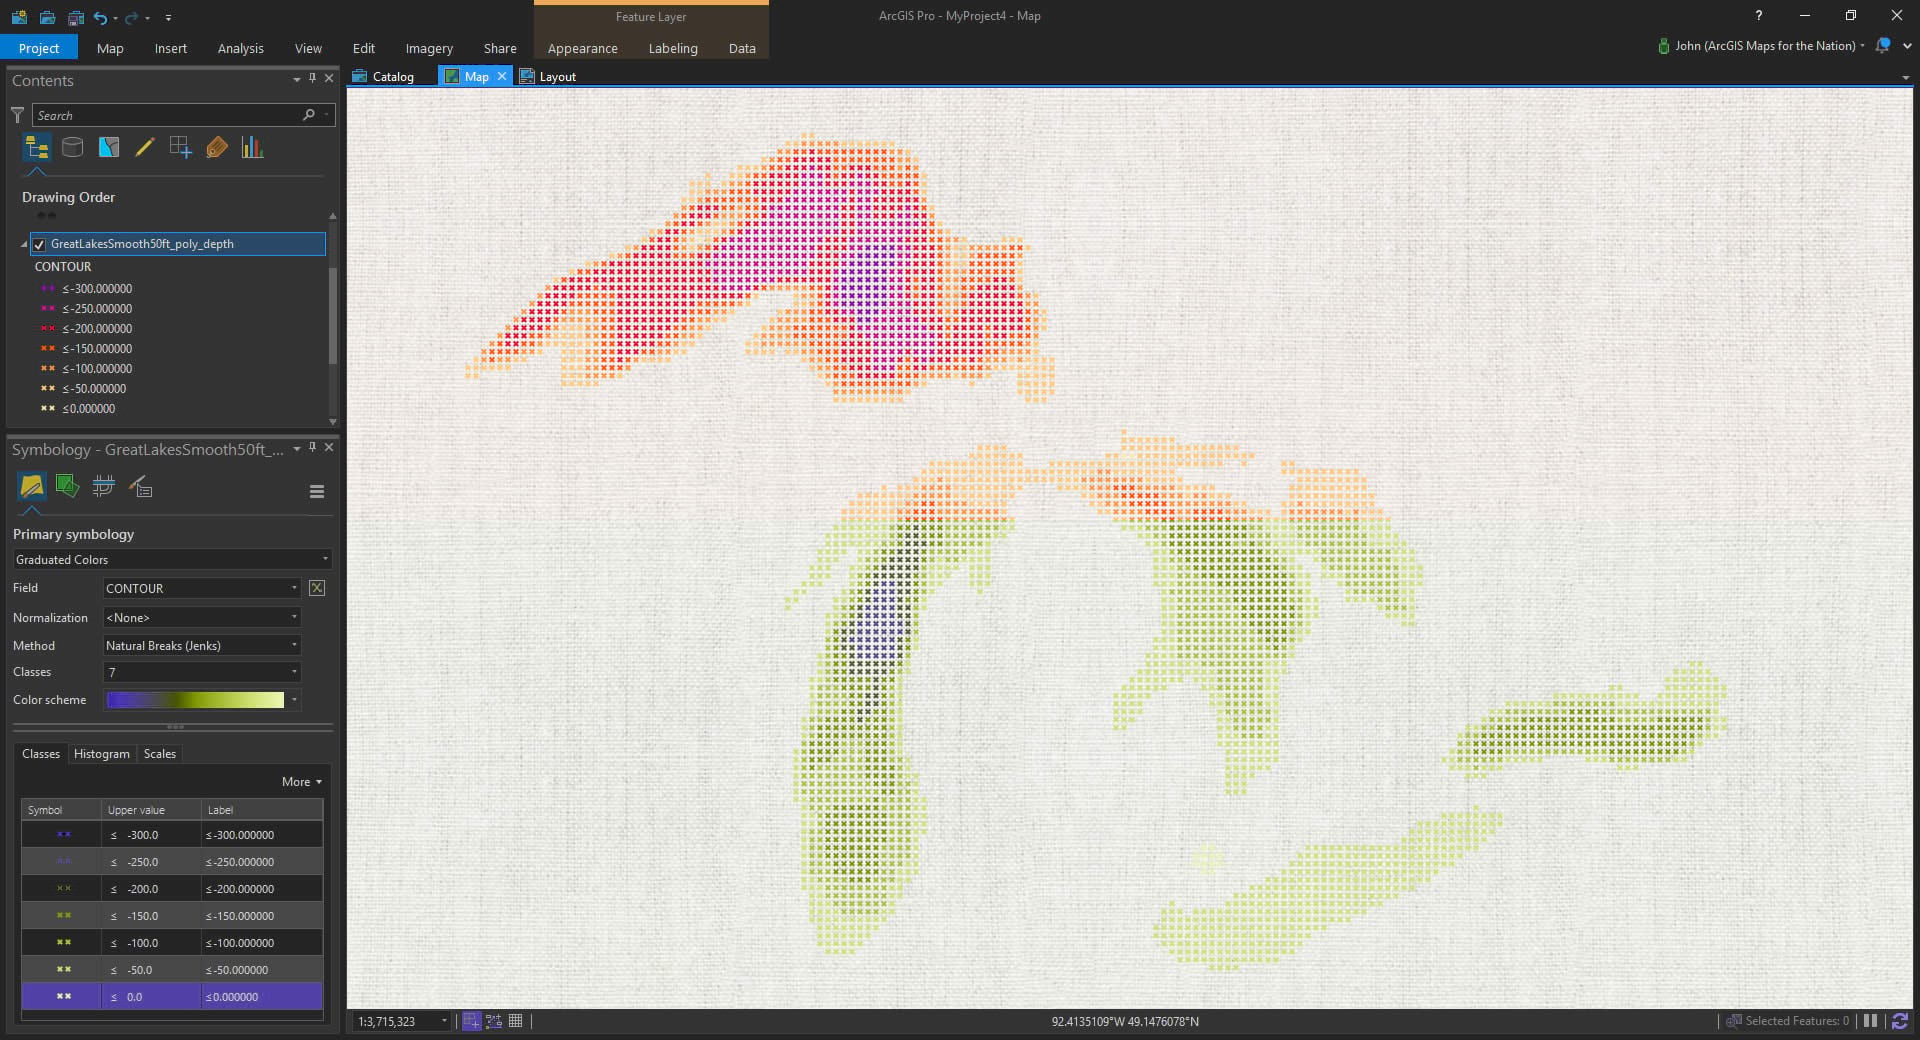1920x1040 pixels.
Task: Click the constraints icon in status bar
Action: (494, 1021)
